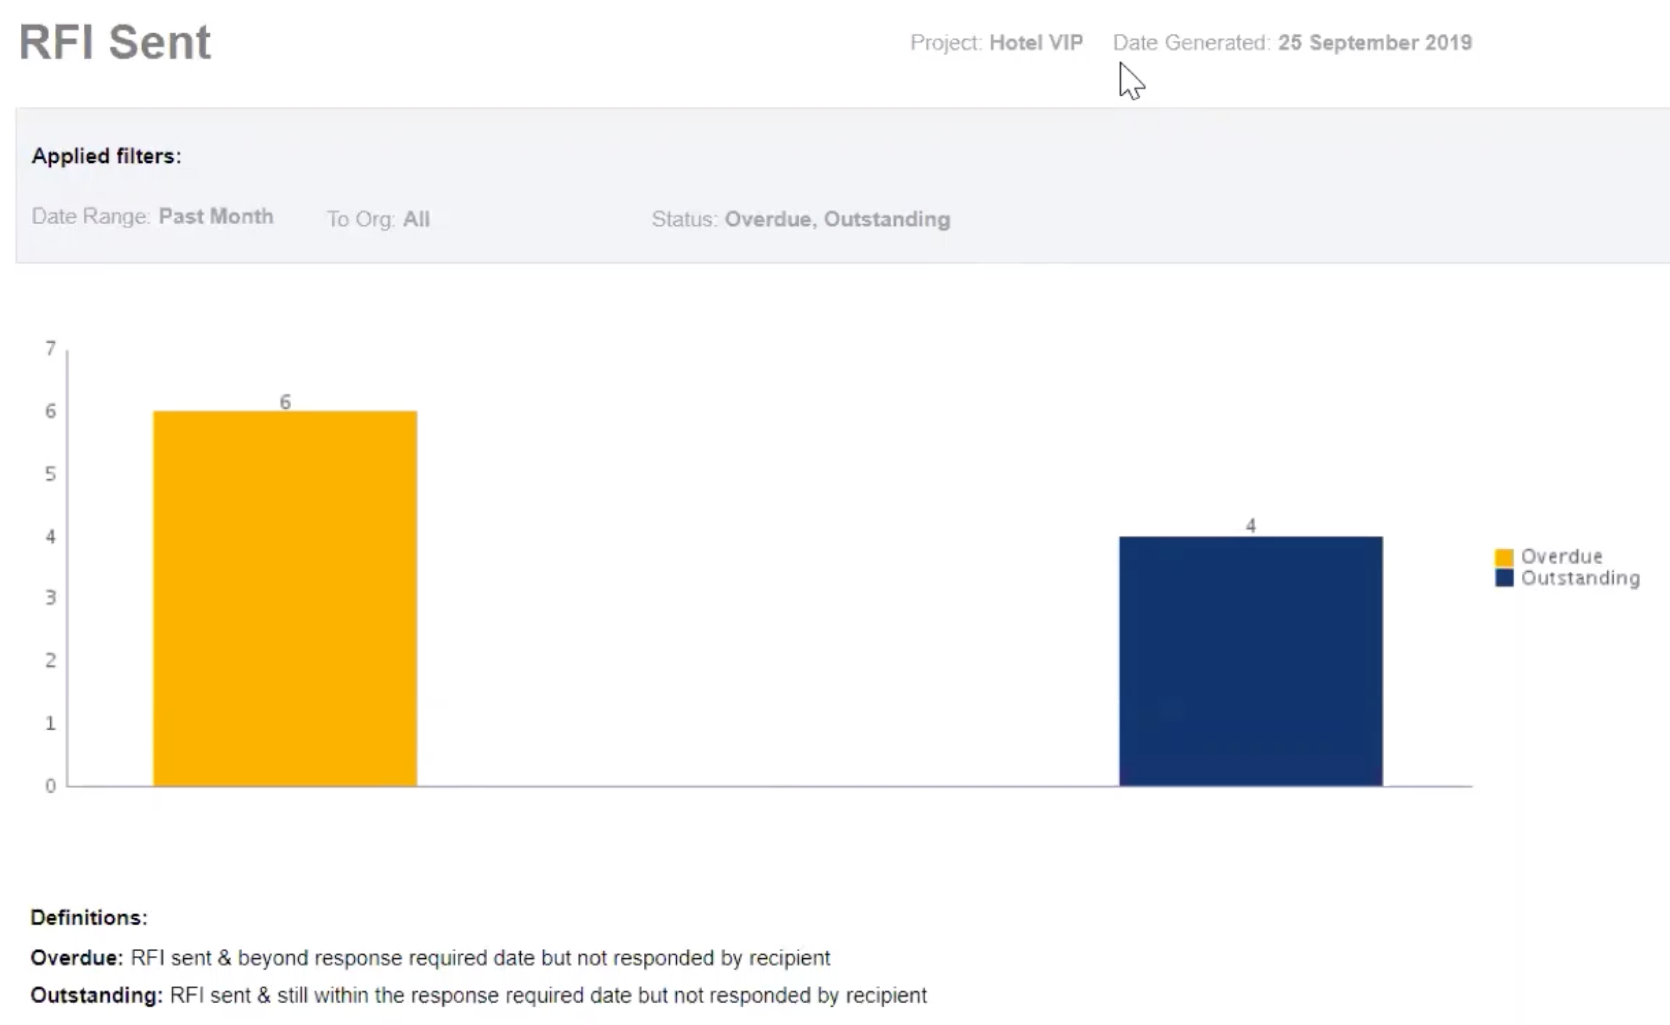Screen dimensions: 1670x1025
Task: Click the 'Outstanding' legend label
Action: pyautogui.click(x=1580, y=578)
